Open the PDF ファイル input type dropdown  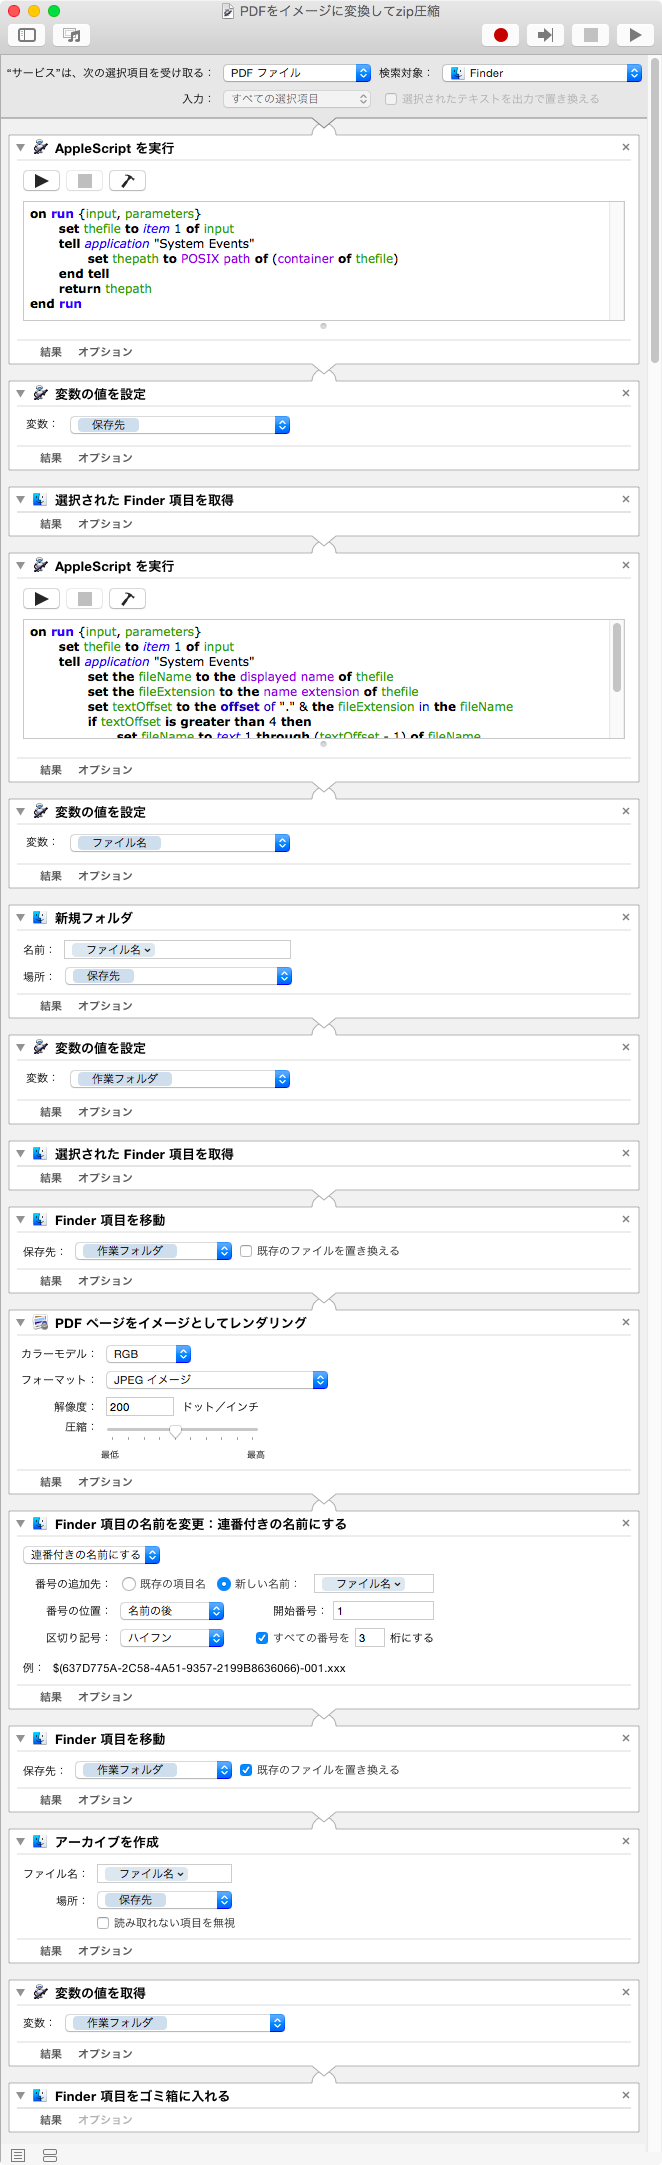(x=297, y=73)
